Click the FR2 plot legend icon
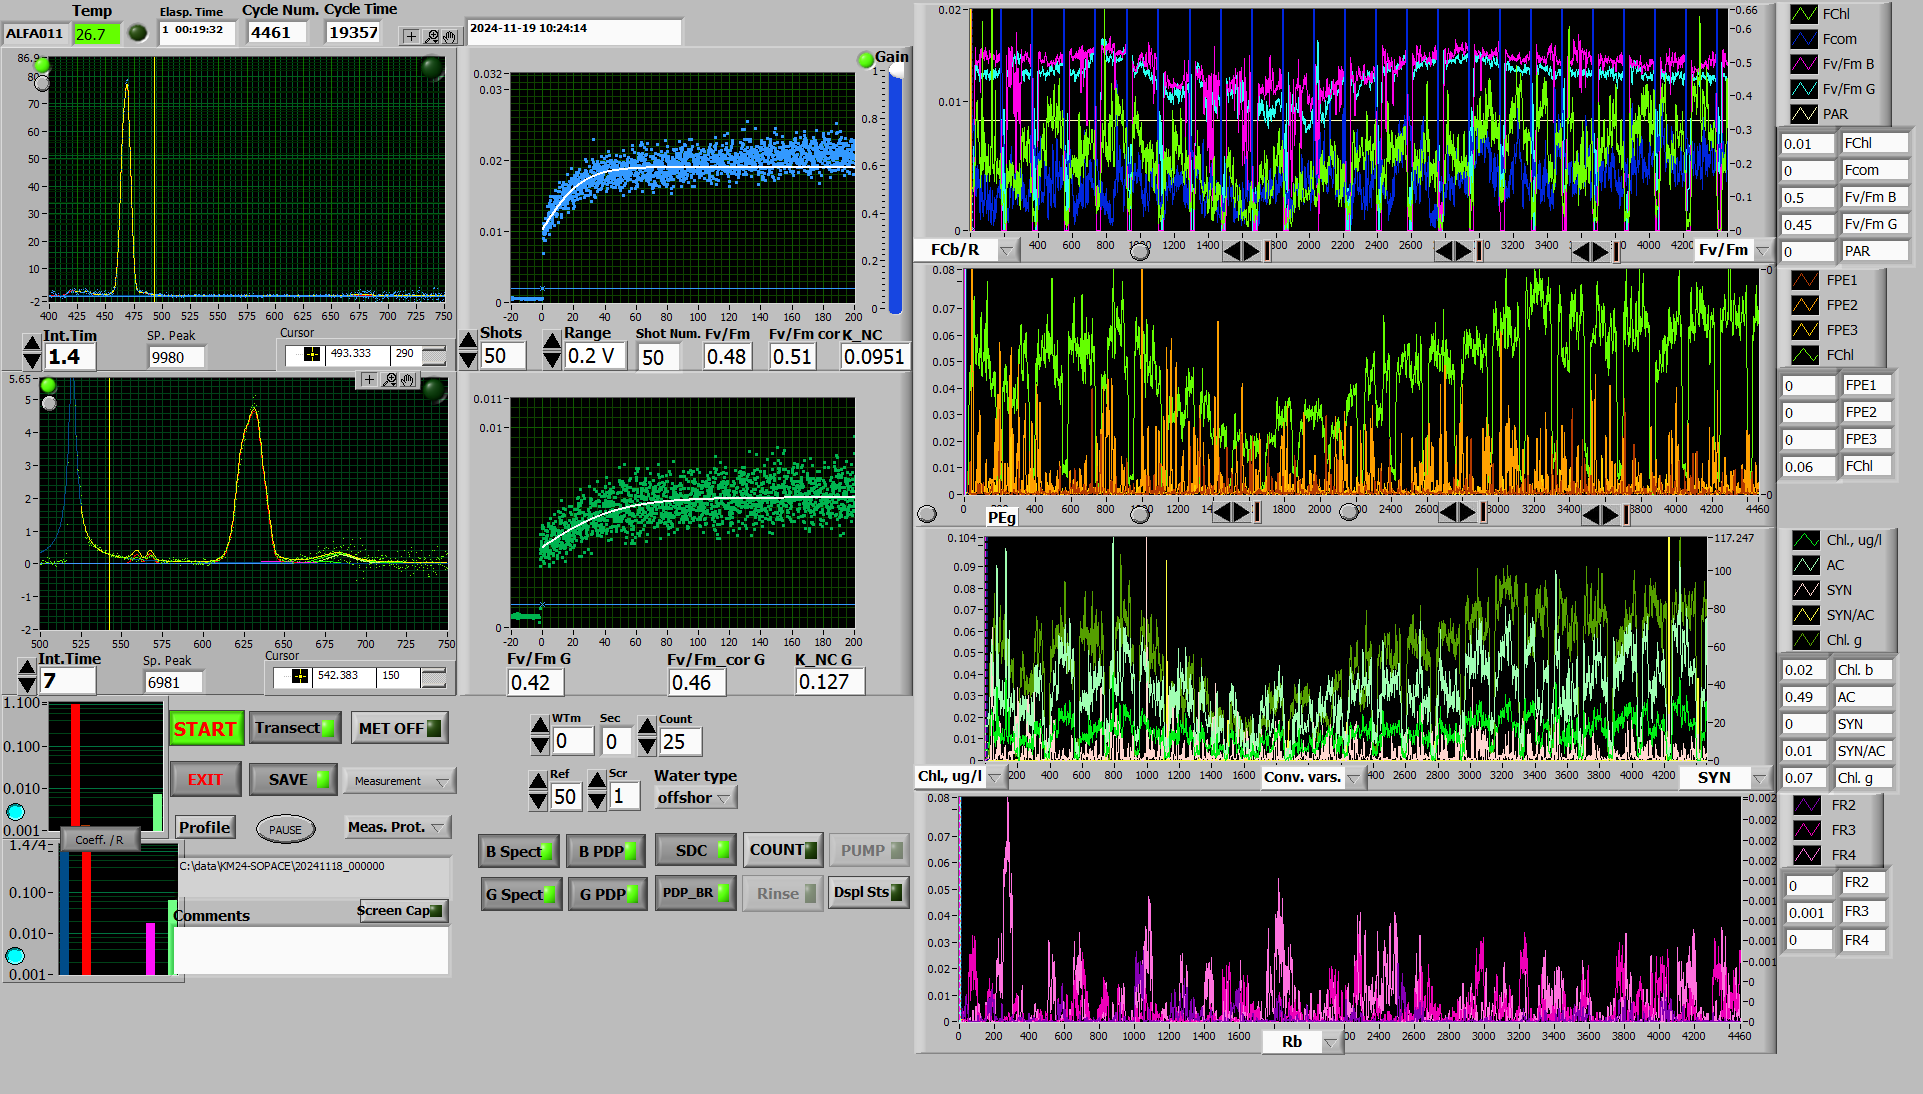Image resolution: width=1923 pixels, height=1094 pixels. coord(1806,805)
